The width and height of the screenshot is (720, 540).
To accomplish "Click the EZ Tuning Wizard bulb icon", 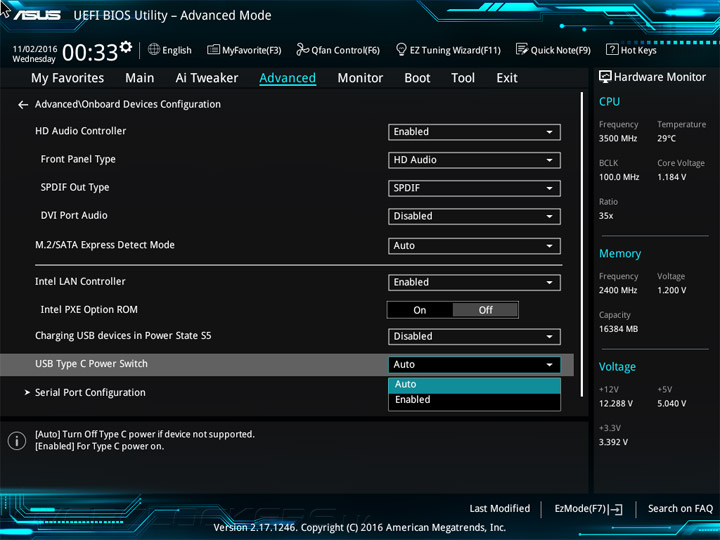I will 401,49.
